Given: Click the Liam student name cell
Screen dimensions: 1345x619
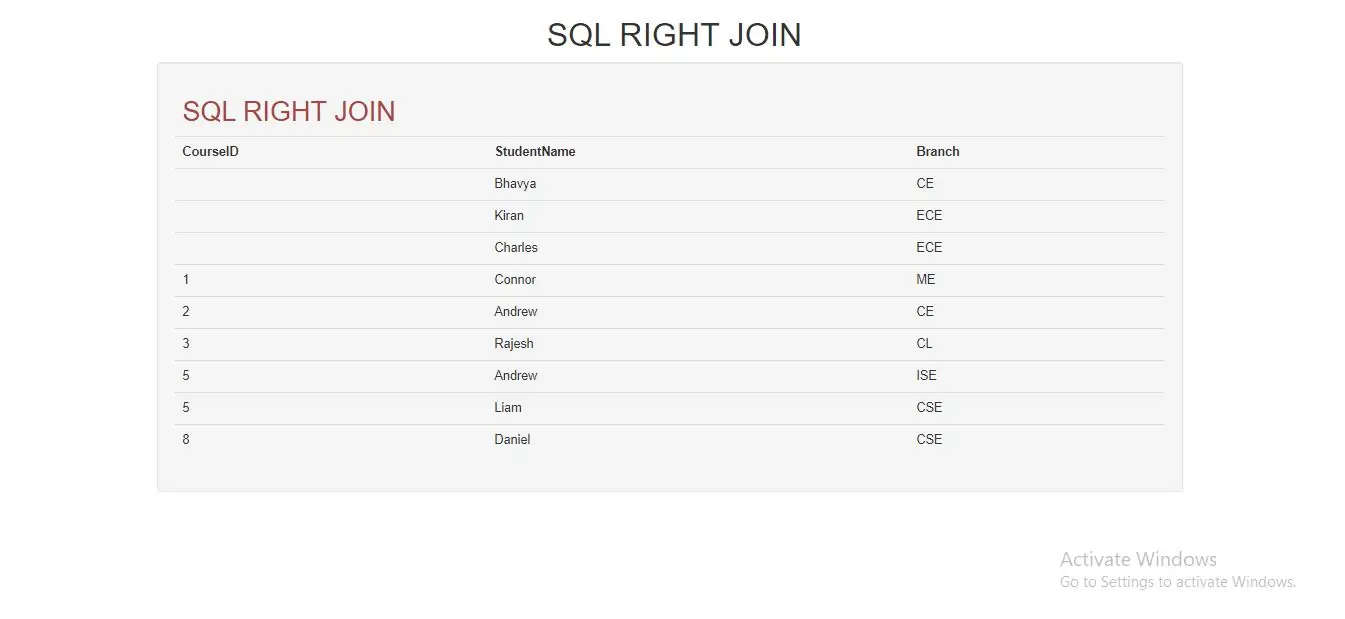Looking at the screenshot, I should [x=508, y=408].
